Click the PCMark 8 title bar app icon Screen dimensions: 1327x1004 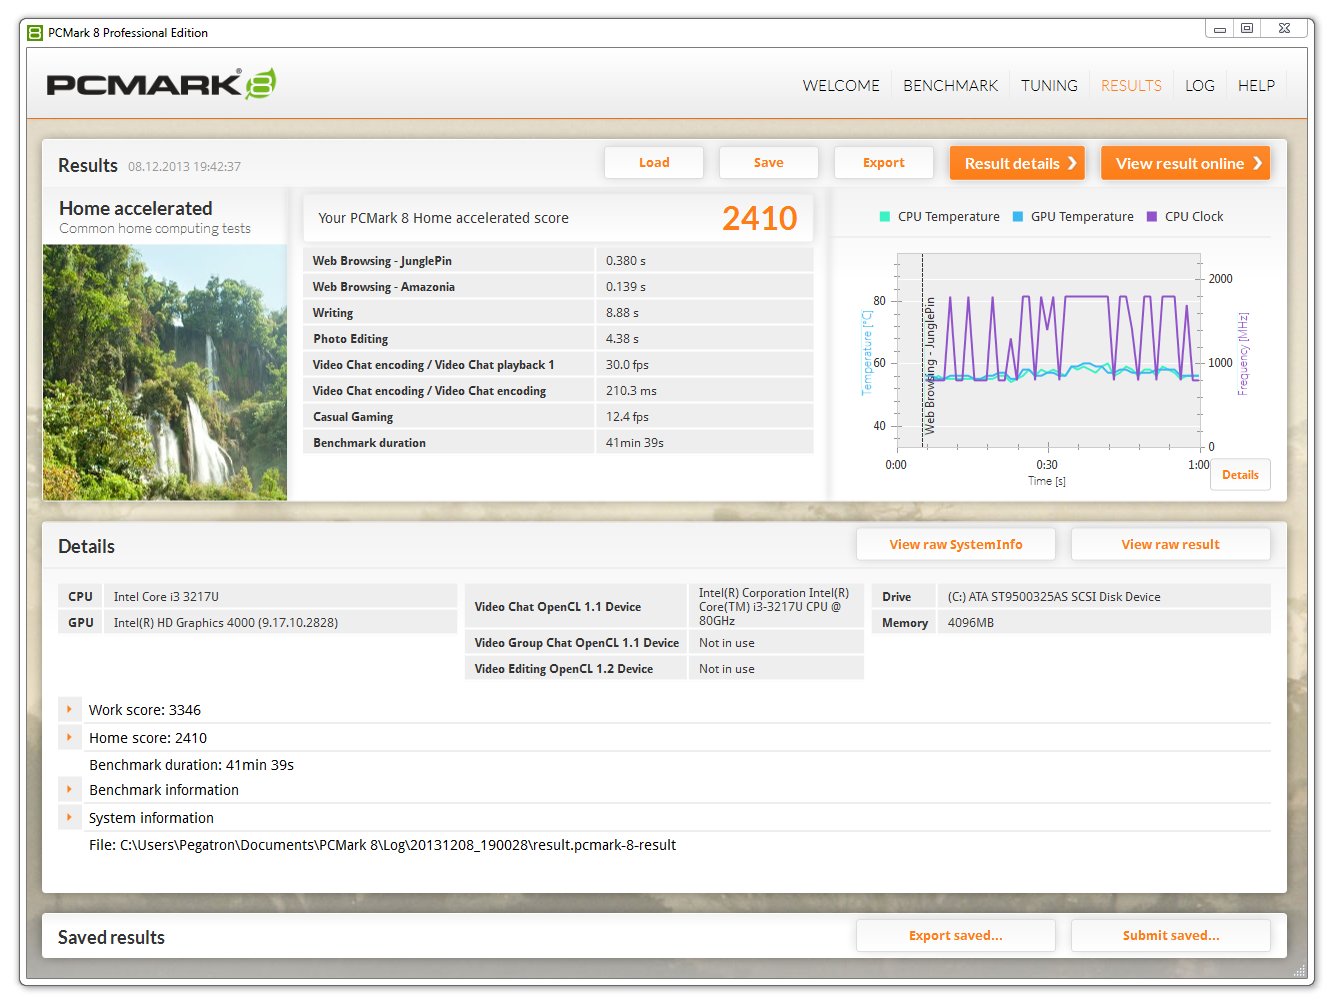tap(35, 33)
